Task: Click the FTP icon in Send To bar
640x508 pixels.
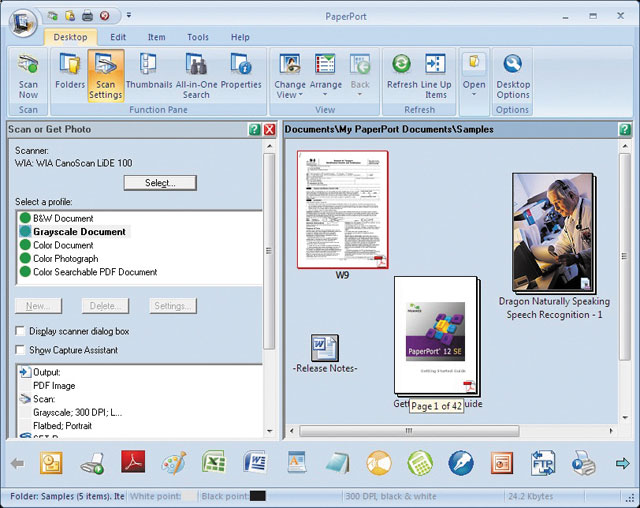Action: click(543, 463)
